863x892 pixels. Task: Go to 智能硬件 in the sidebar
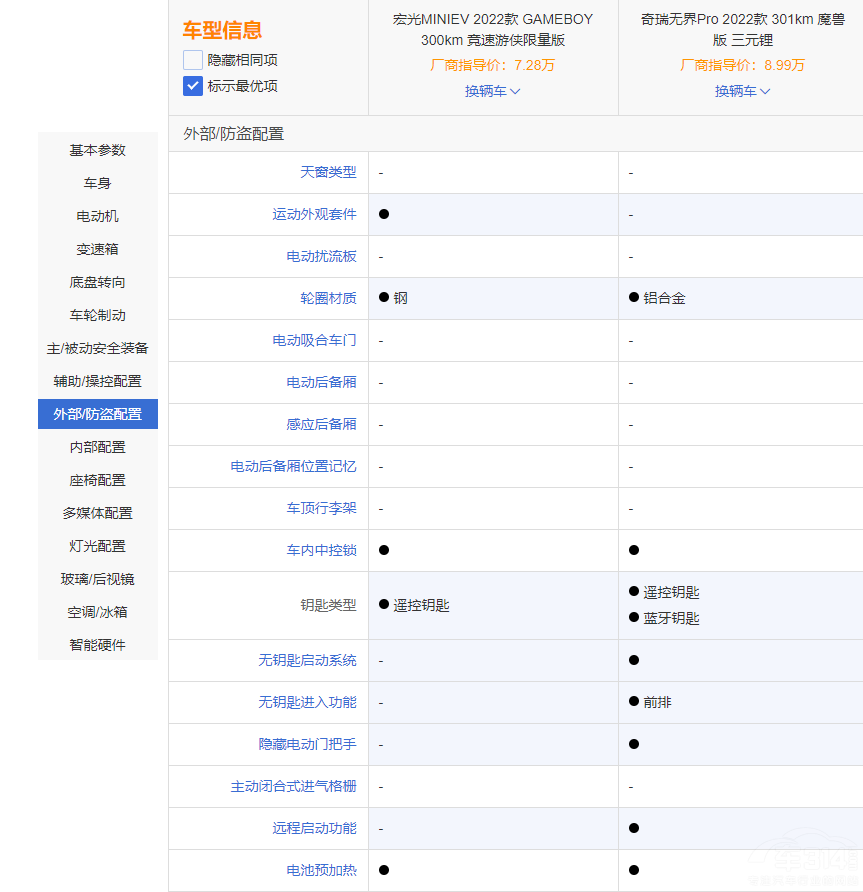pyautogui.click(x=98, y=645)
